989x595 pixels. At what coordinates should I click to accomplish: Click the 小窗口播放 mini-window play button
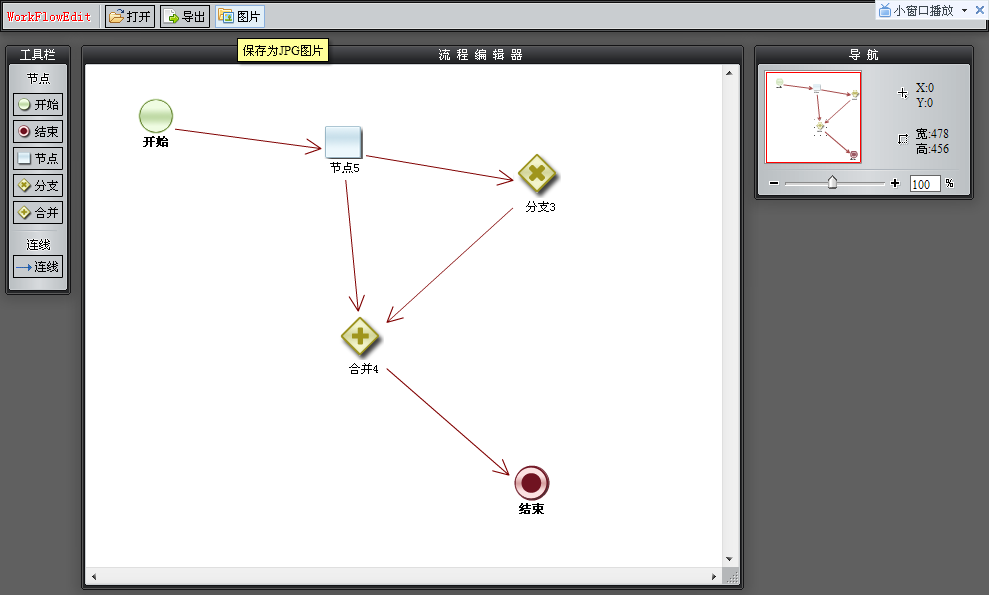(x=916, y=11)
